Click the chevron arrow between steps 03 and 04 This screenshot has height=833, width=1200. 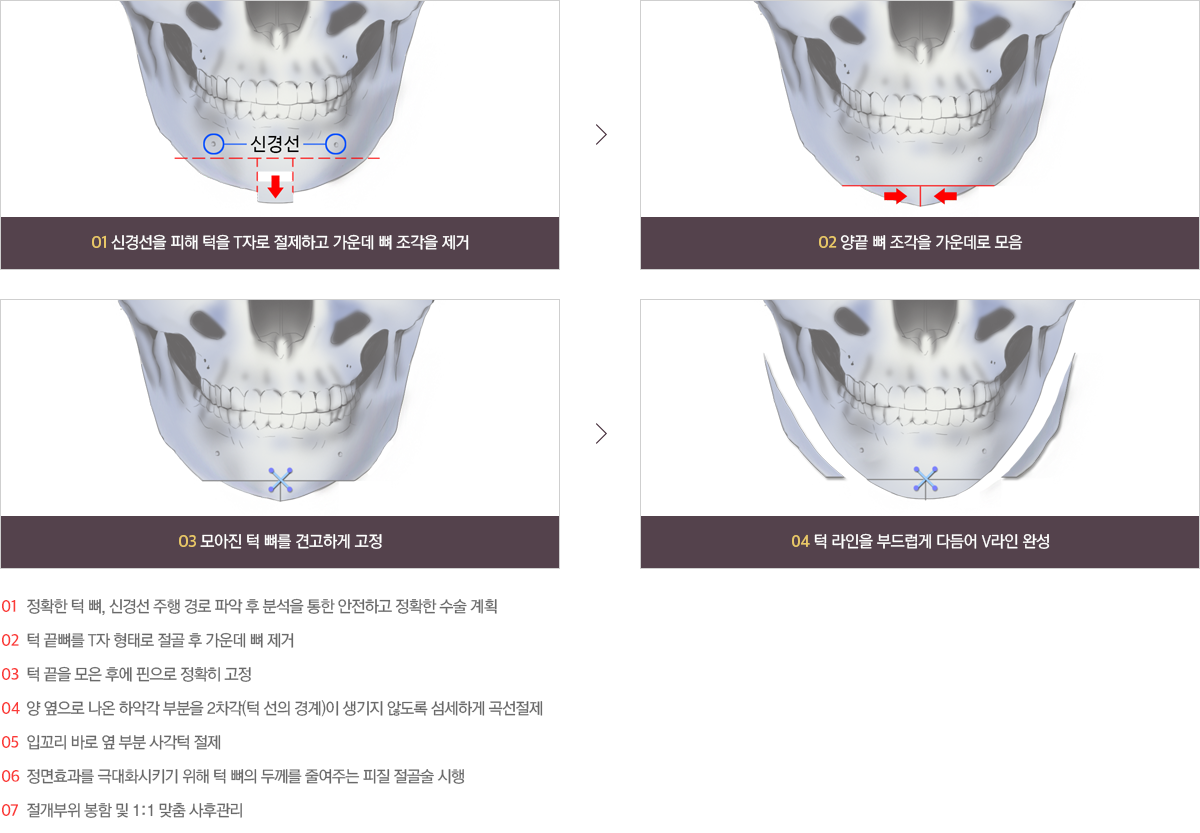601,433
